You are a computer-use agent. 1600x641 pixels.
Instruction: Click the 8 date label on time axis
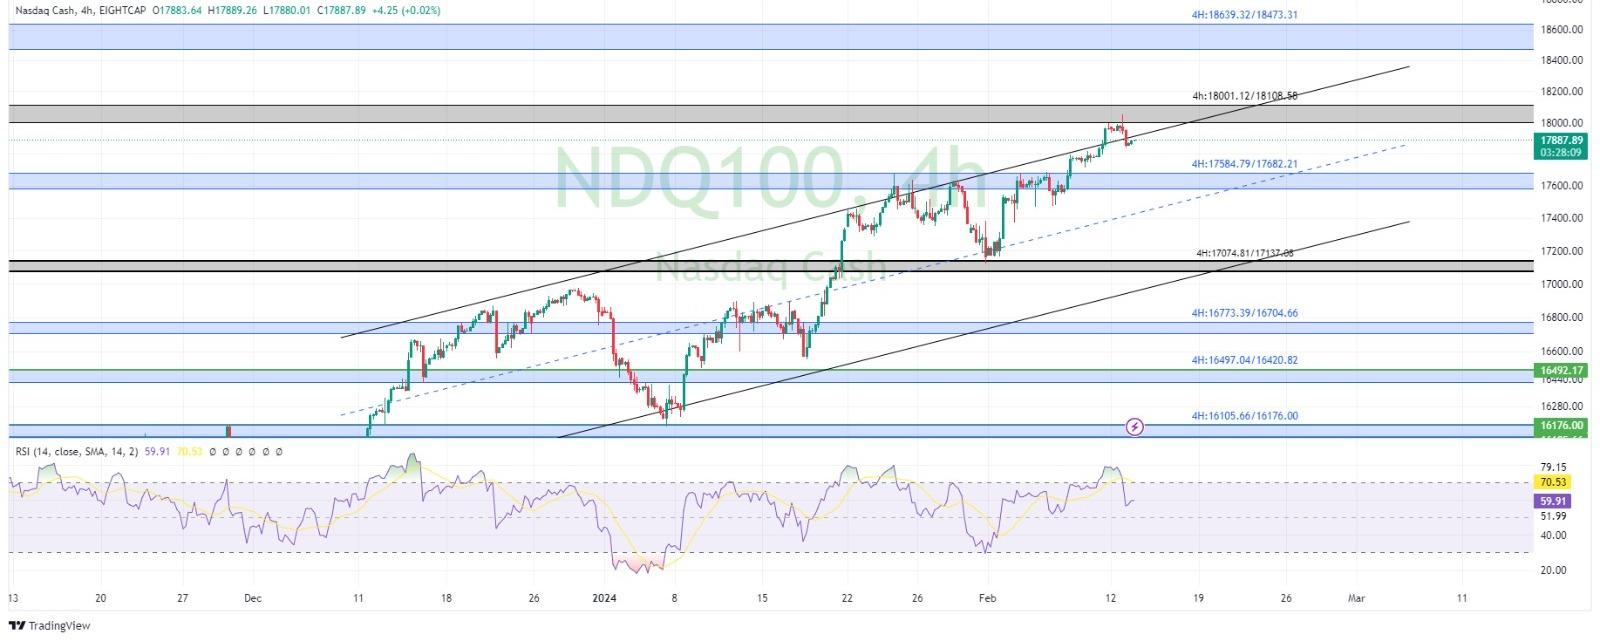(x=675, y=598)
